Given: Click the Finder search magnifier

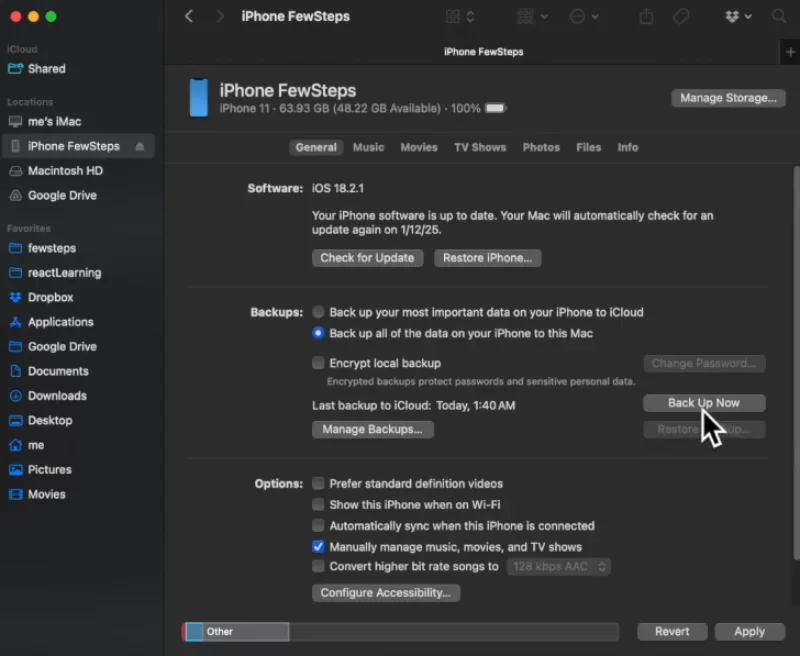Looking at the screenshot, I should click(779, 16).
